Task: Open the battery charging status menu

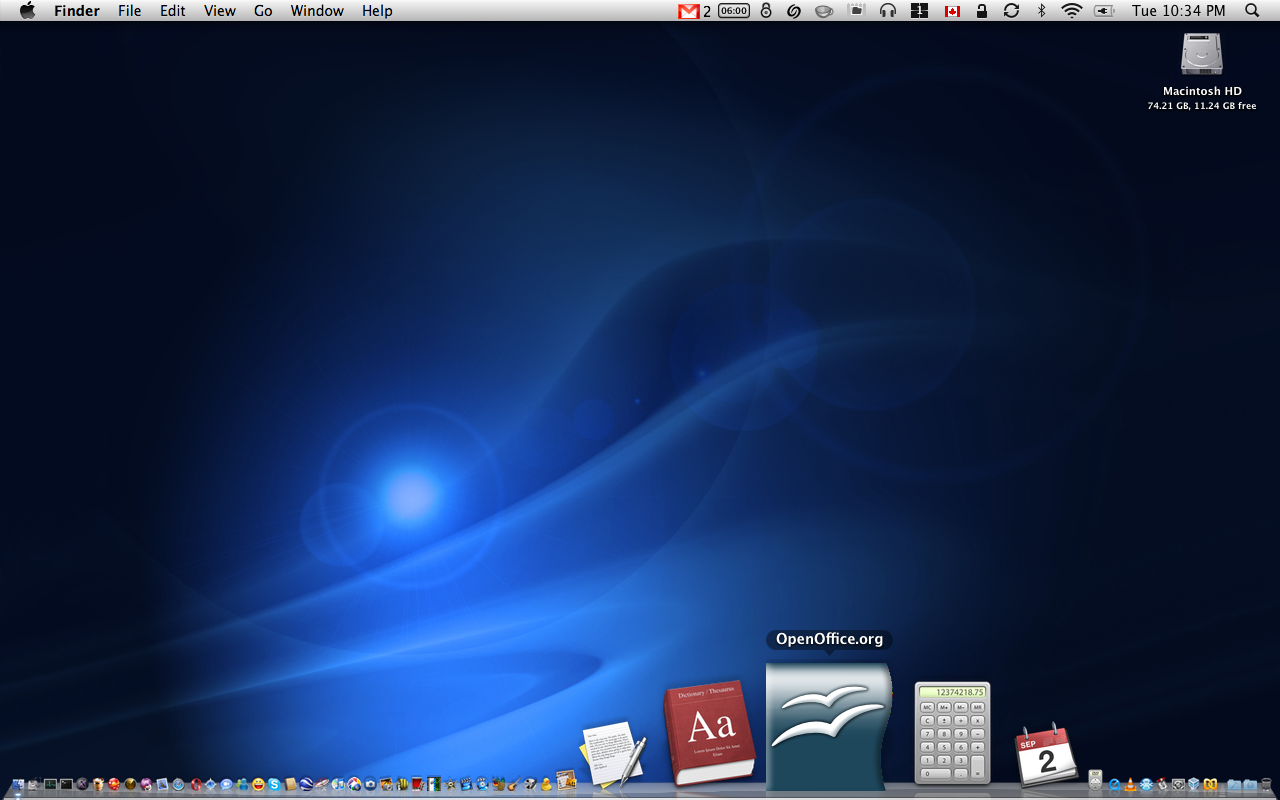Action: click(x=1104, y=11)
